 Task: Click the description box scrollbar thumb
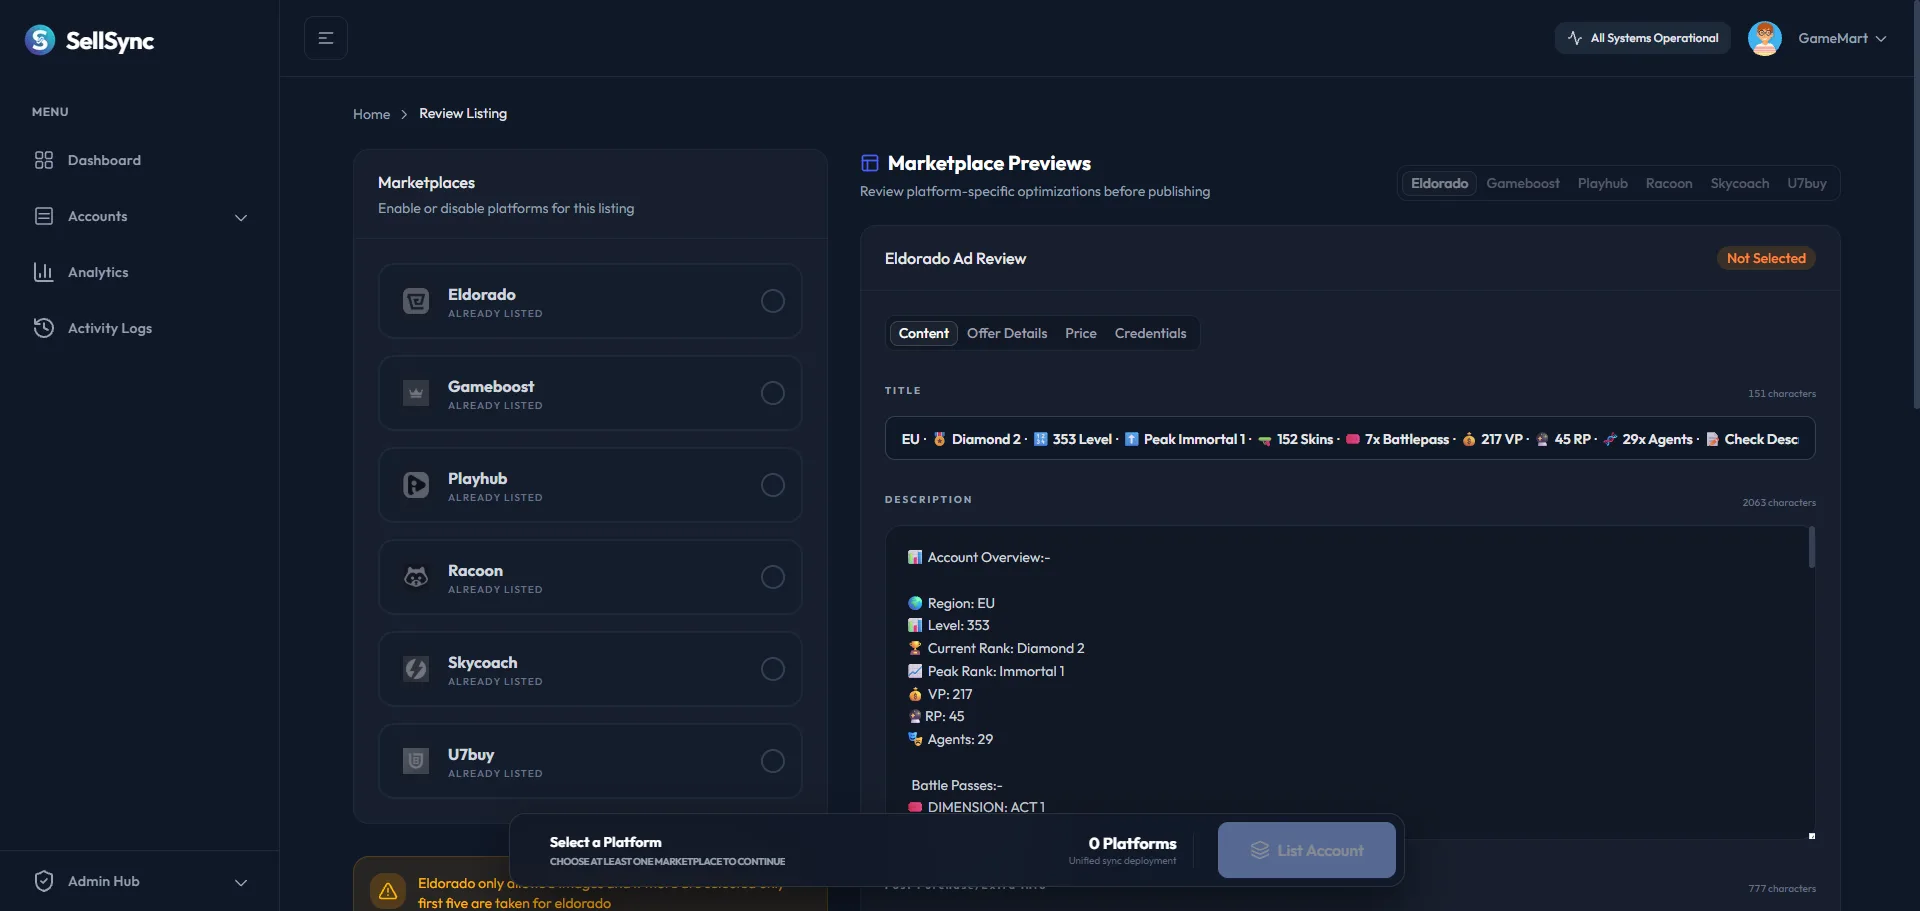(x=1812, y=547)
